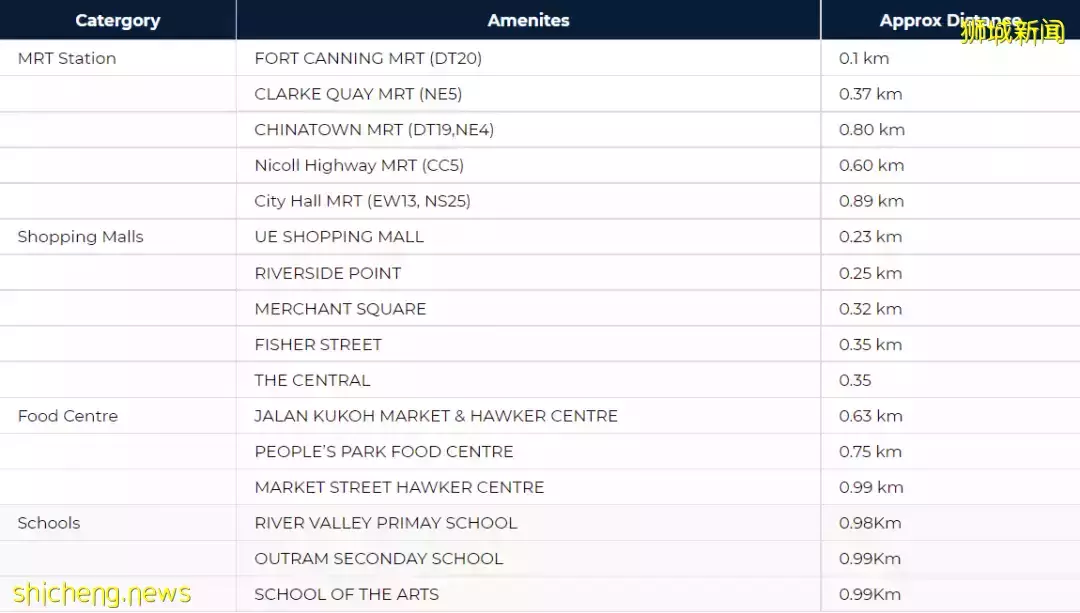Select the FORT CANNING MRT (DT20) cell
Viewport: 1080px width, 613px height.
pyautogui.click(x=368, y=58)
